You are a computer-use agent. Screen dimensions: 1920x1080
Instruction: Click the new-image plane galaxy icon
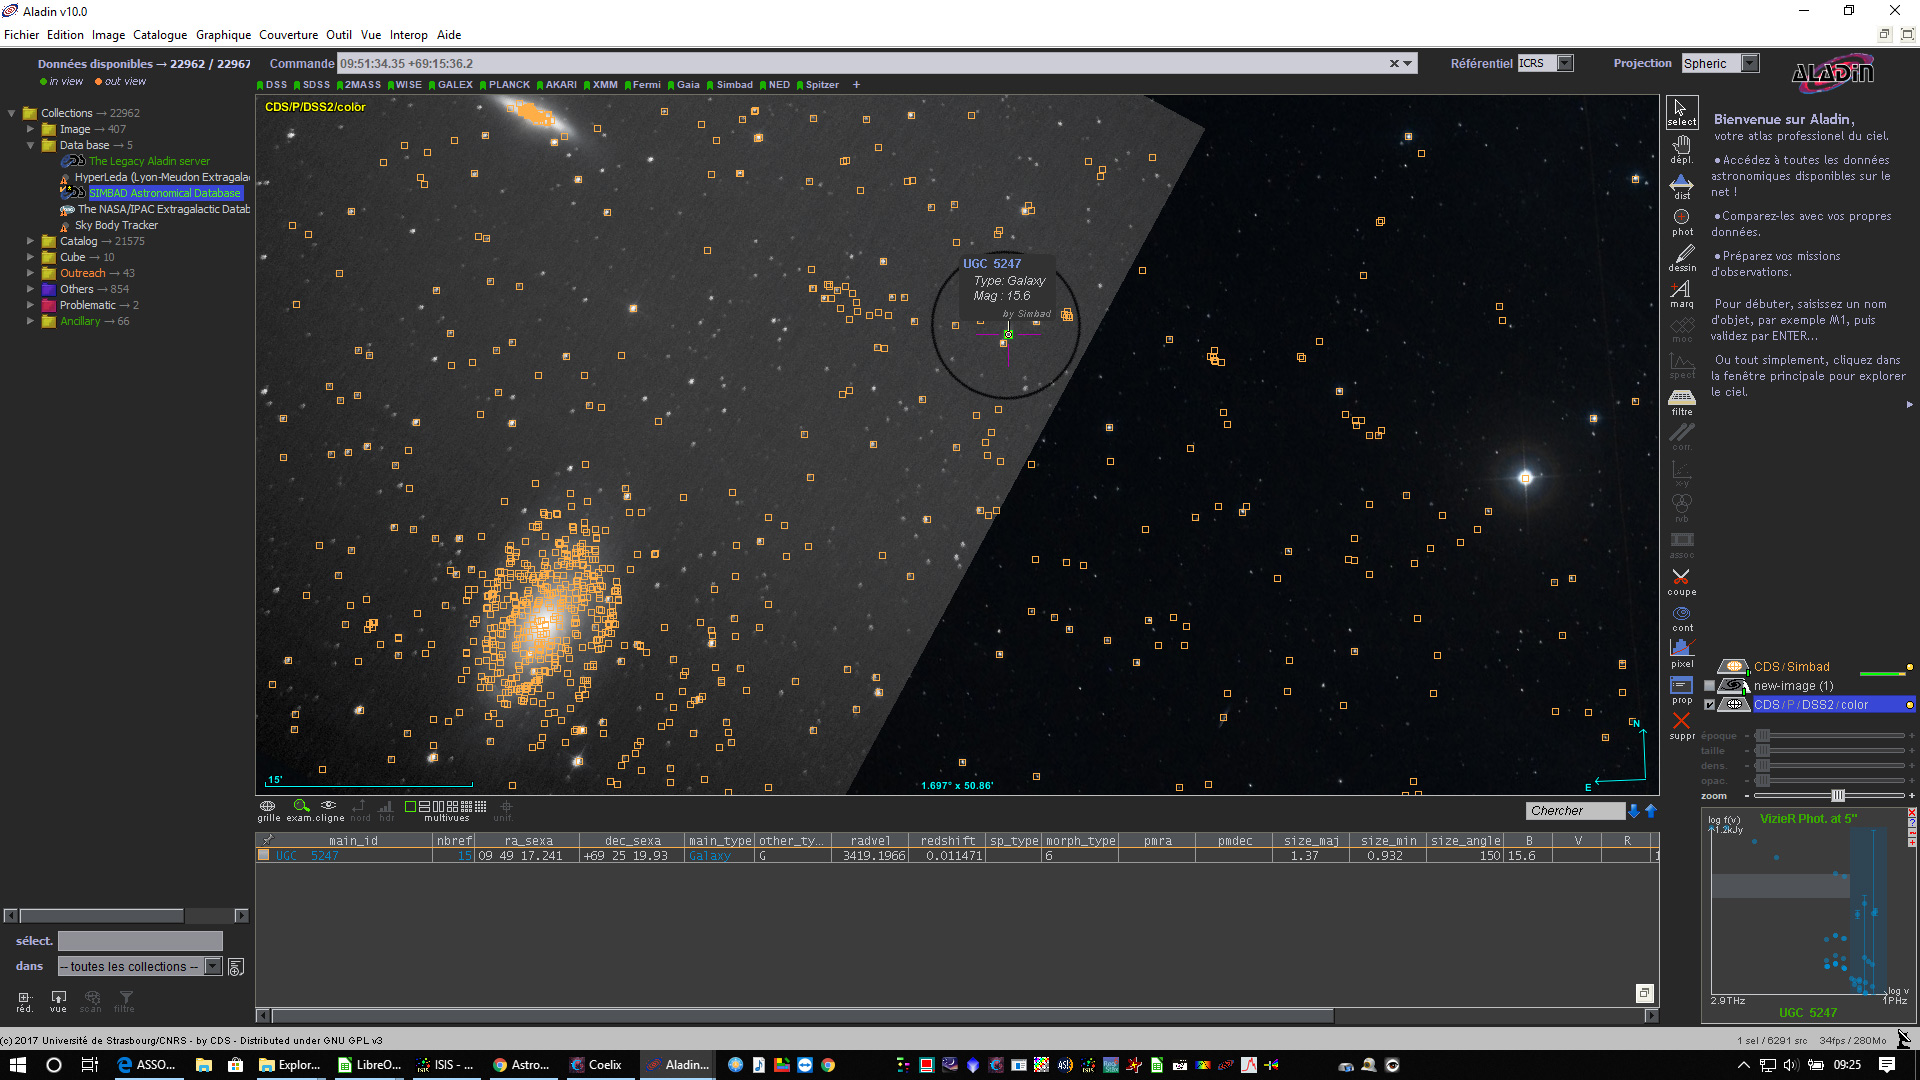point(1733,686)
